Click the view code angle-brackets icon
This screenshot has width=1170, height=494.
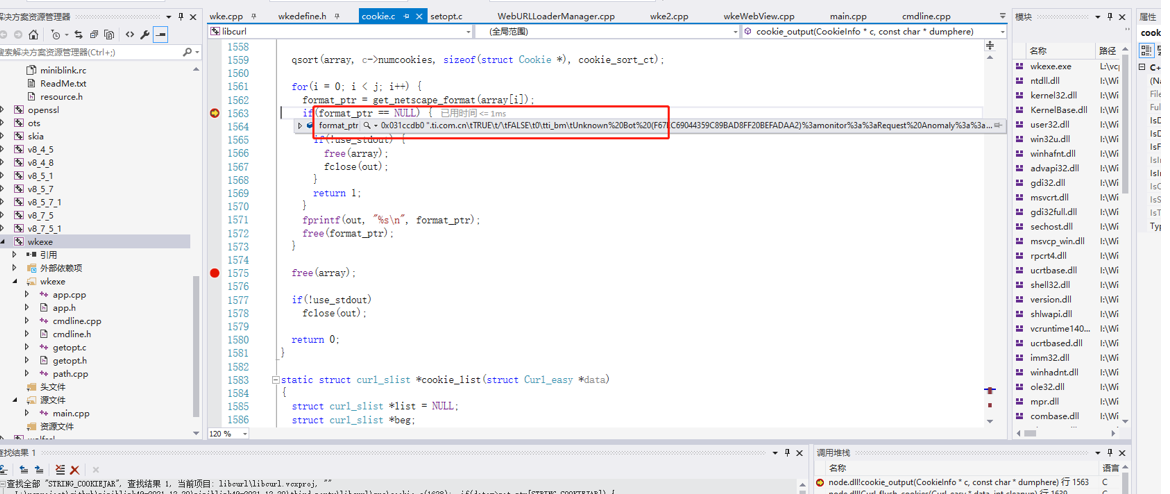pos(130,34)
